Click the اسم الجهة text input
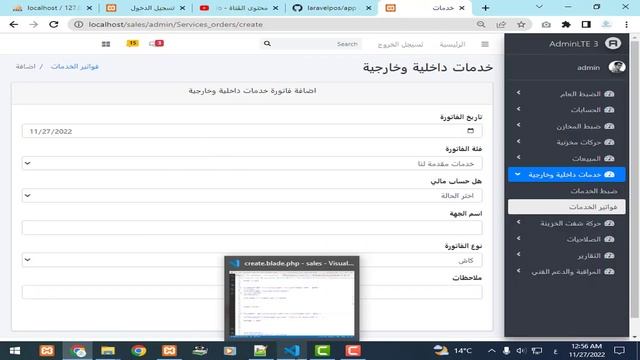Screen dimensions: 640x360 click(252, 228)
